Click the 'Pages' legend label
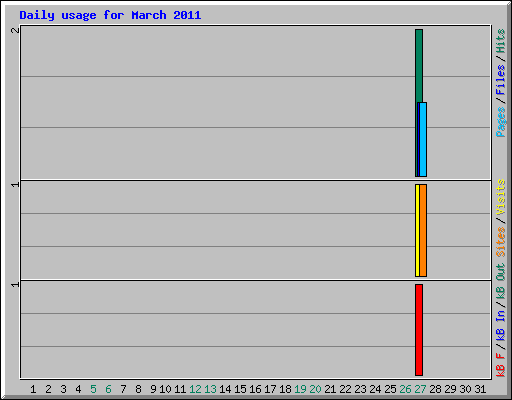This screenshot has height=400, width=512. click(x=500, y=122)
